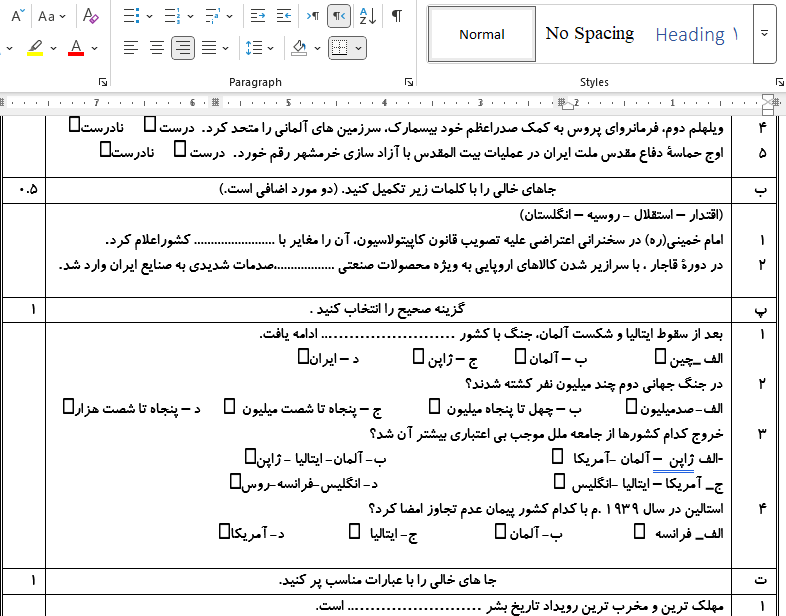Check option د آمریکا box in Stalin question
The height and width of the screenshot is (616, 786).
(x=224, y=531)
